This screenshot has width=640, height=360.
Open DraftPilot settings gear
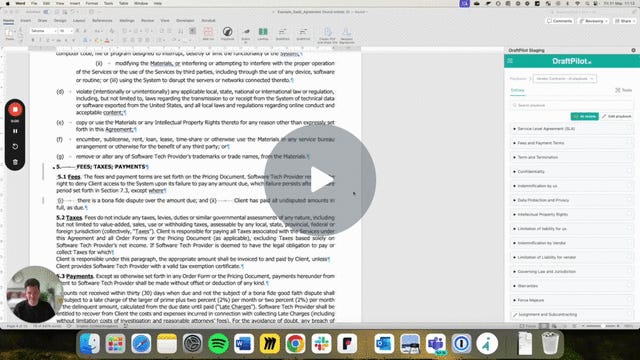coord(633,50)
